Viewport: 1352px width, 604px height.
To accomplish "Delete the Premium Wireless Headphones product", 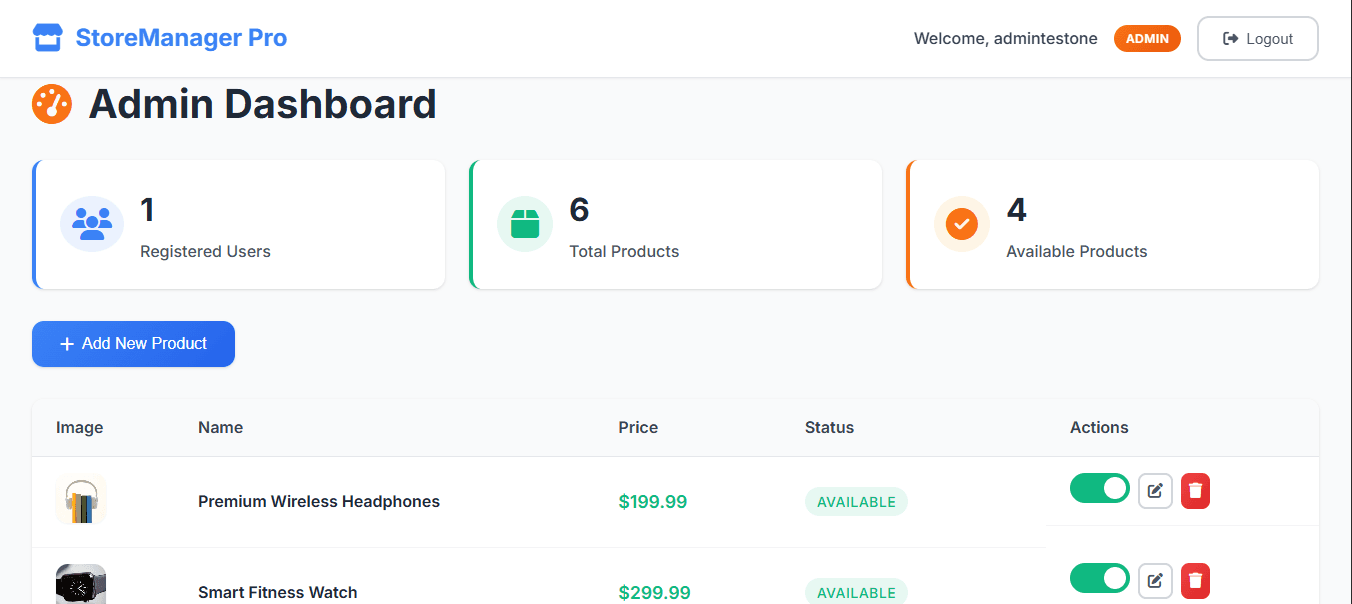I will click(x=1195, y=491).
